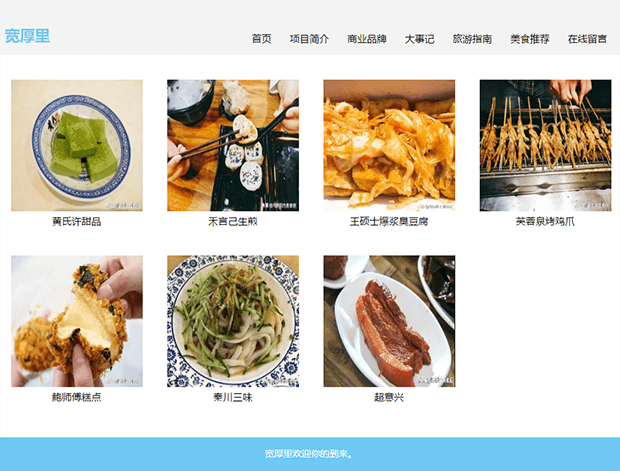Image resolution: width=620 pixels, height=471 pixels.
Task: Click the 宽厚里 site logo
Action: click(x=27, y=36)
